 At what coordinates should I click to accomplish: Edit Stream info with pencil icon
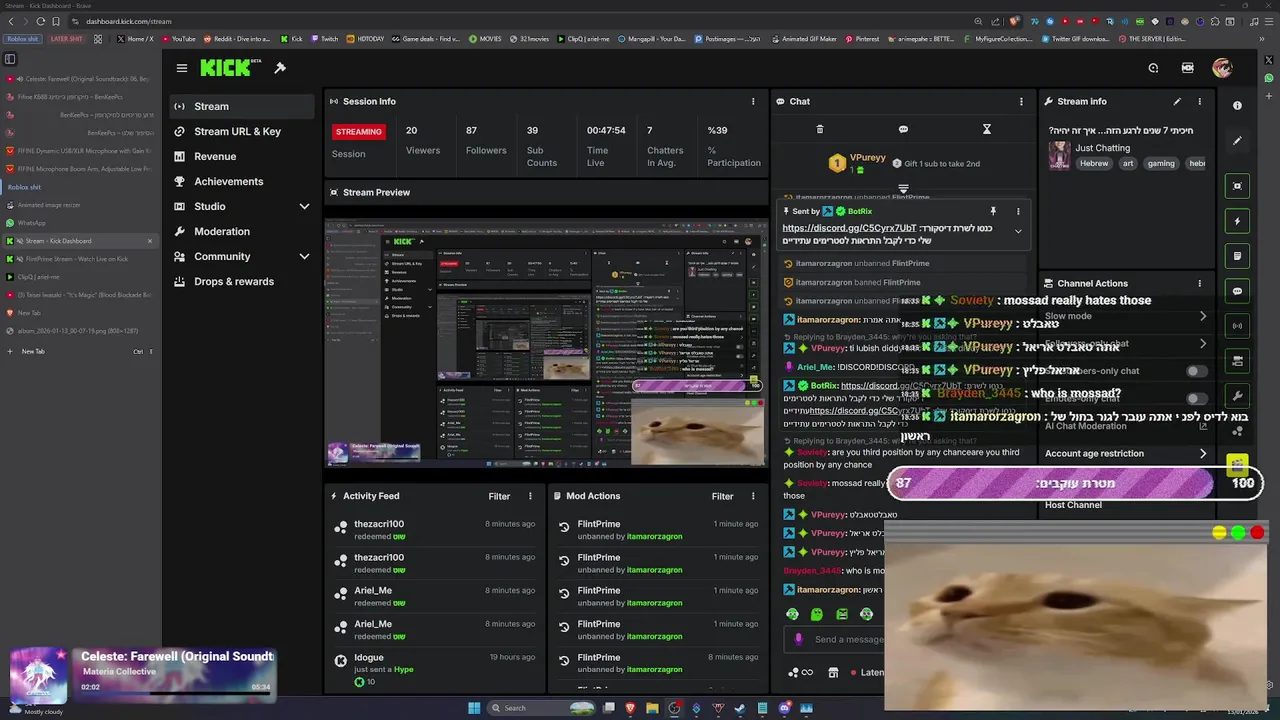click(1177, 101)
